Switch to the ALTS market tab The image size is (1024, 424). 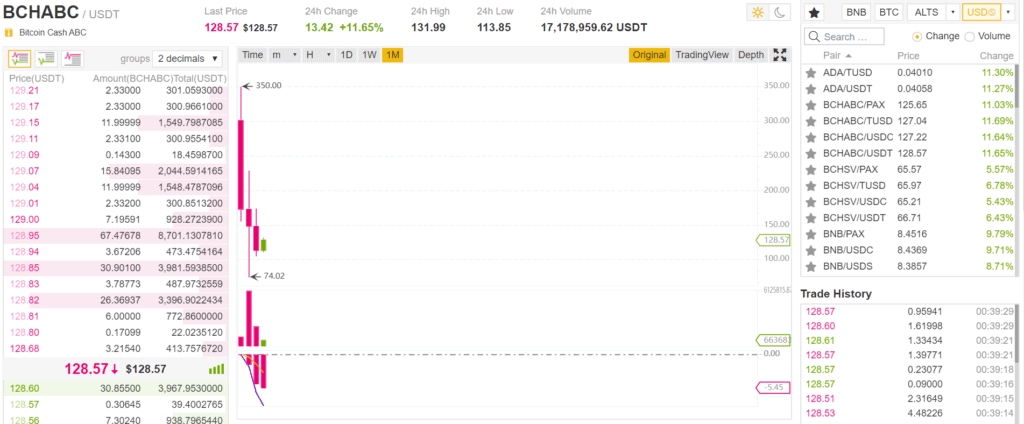[x=927, y=12]
